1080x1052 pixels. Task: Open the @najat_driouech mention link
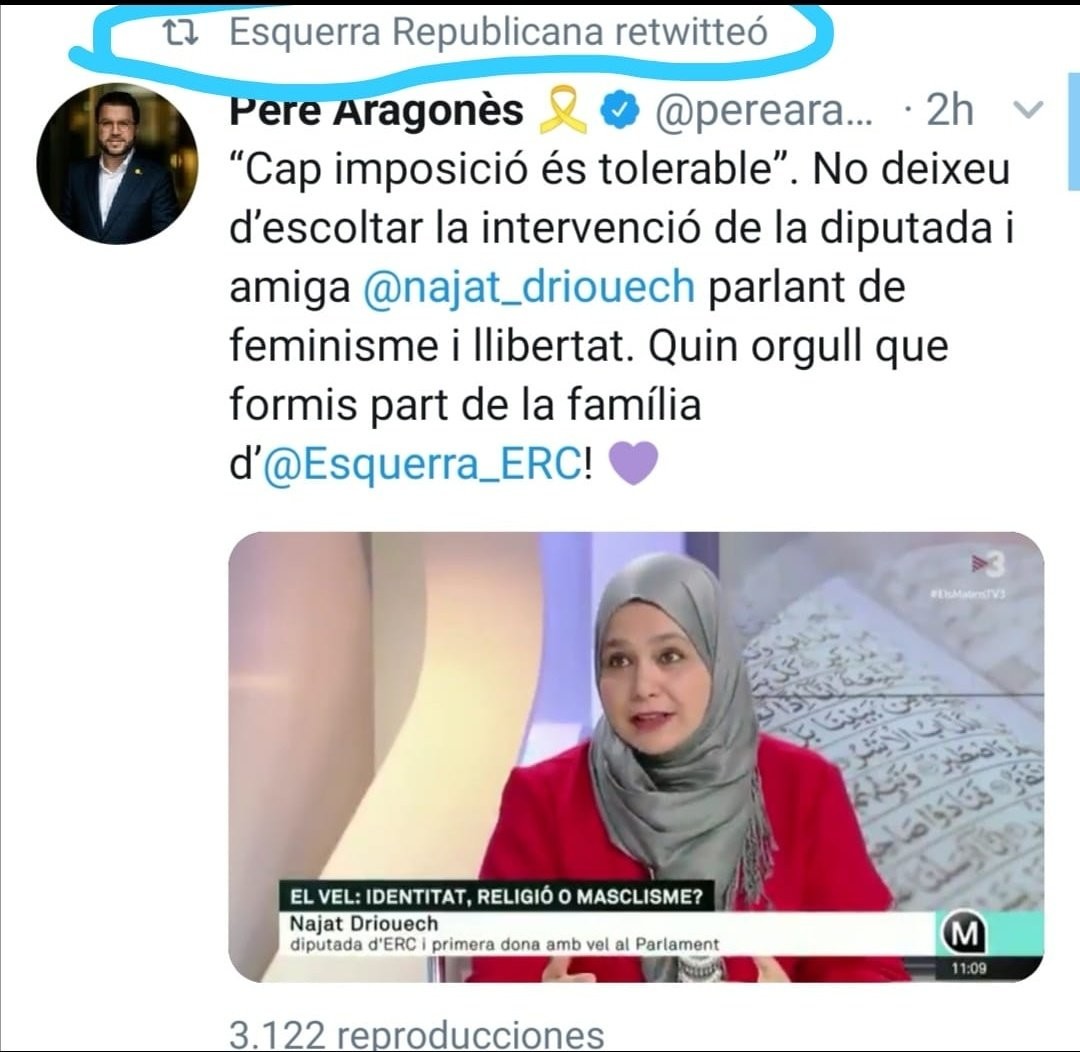[529, 286]
